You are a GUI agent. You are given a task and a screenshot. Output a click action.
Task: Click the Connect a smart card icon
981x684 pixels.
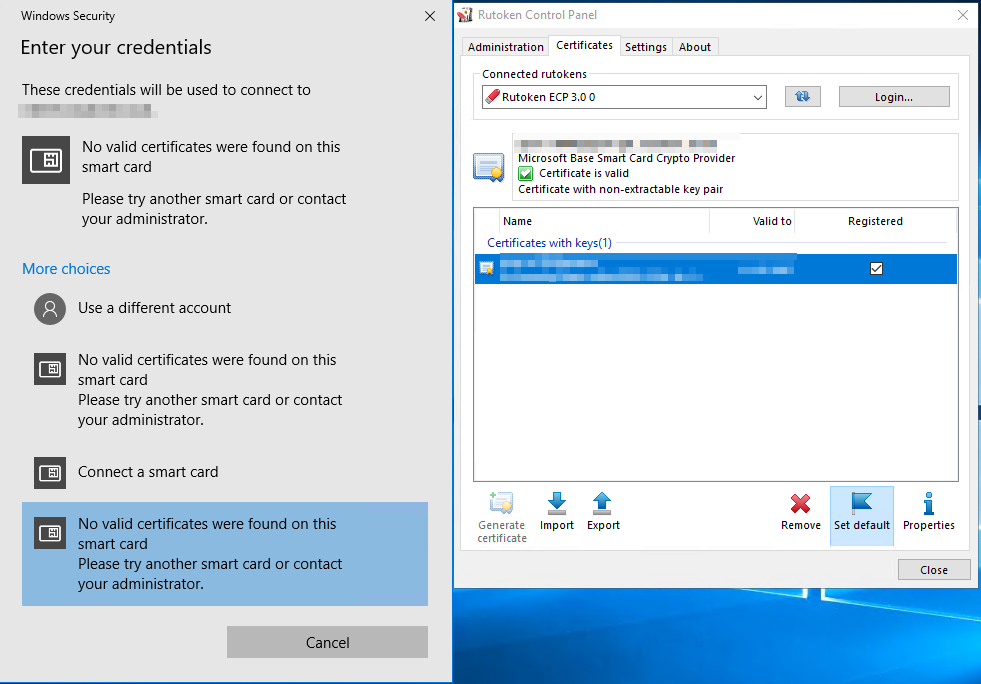point(50,472)
